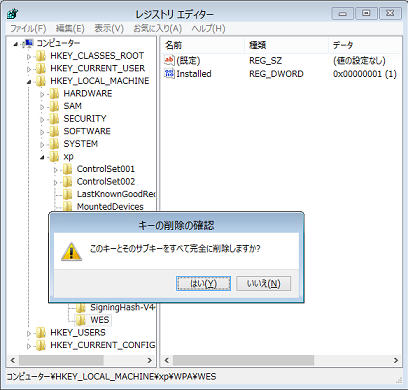Sort by the 種類 column header
Viewport: 408px width, 390px height.
(x=286, y=45)
